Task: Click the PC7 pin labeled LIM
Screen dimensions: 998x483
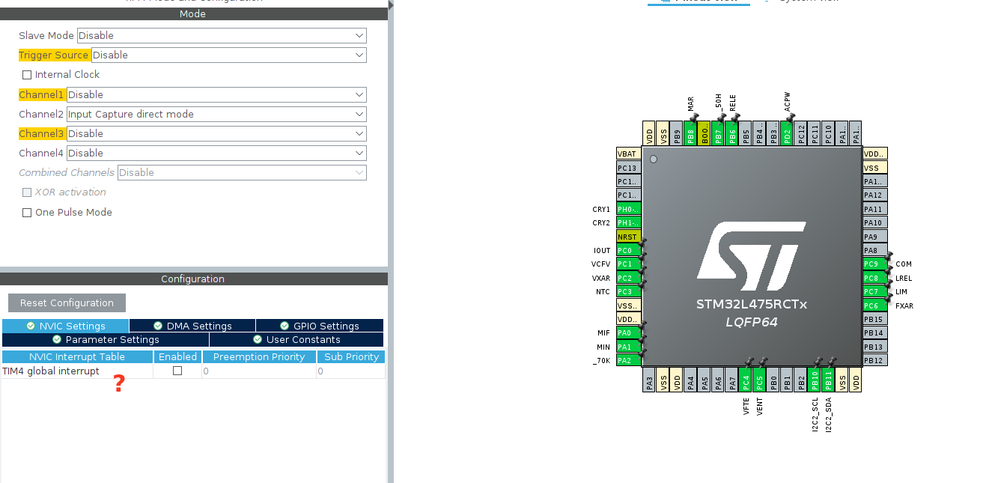Action: click(x=875, y=291)
